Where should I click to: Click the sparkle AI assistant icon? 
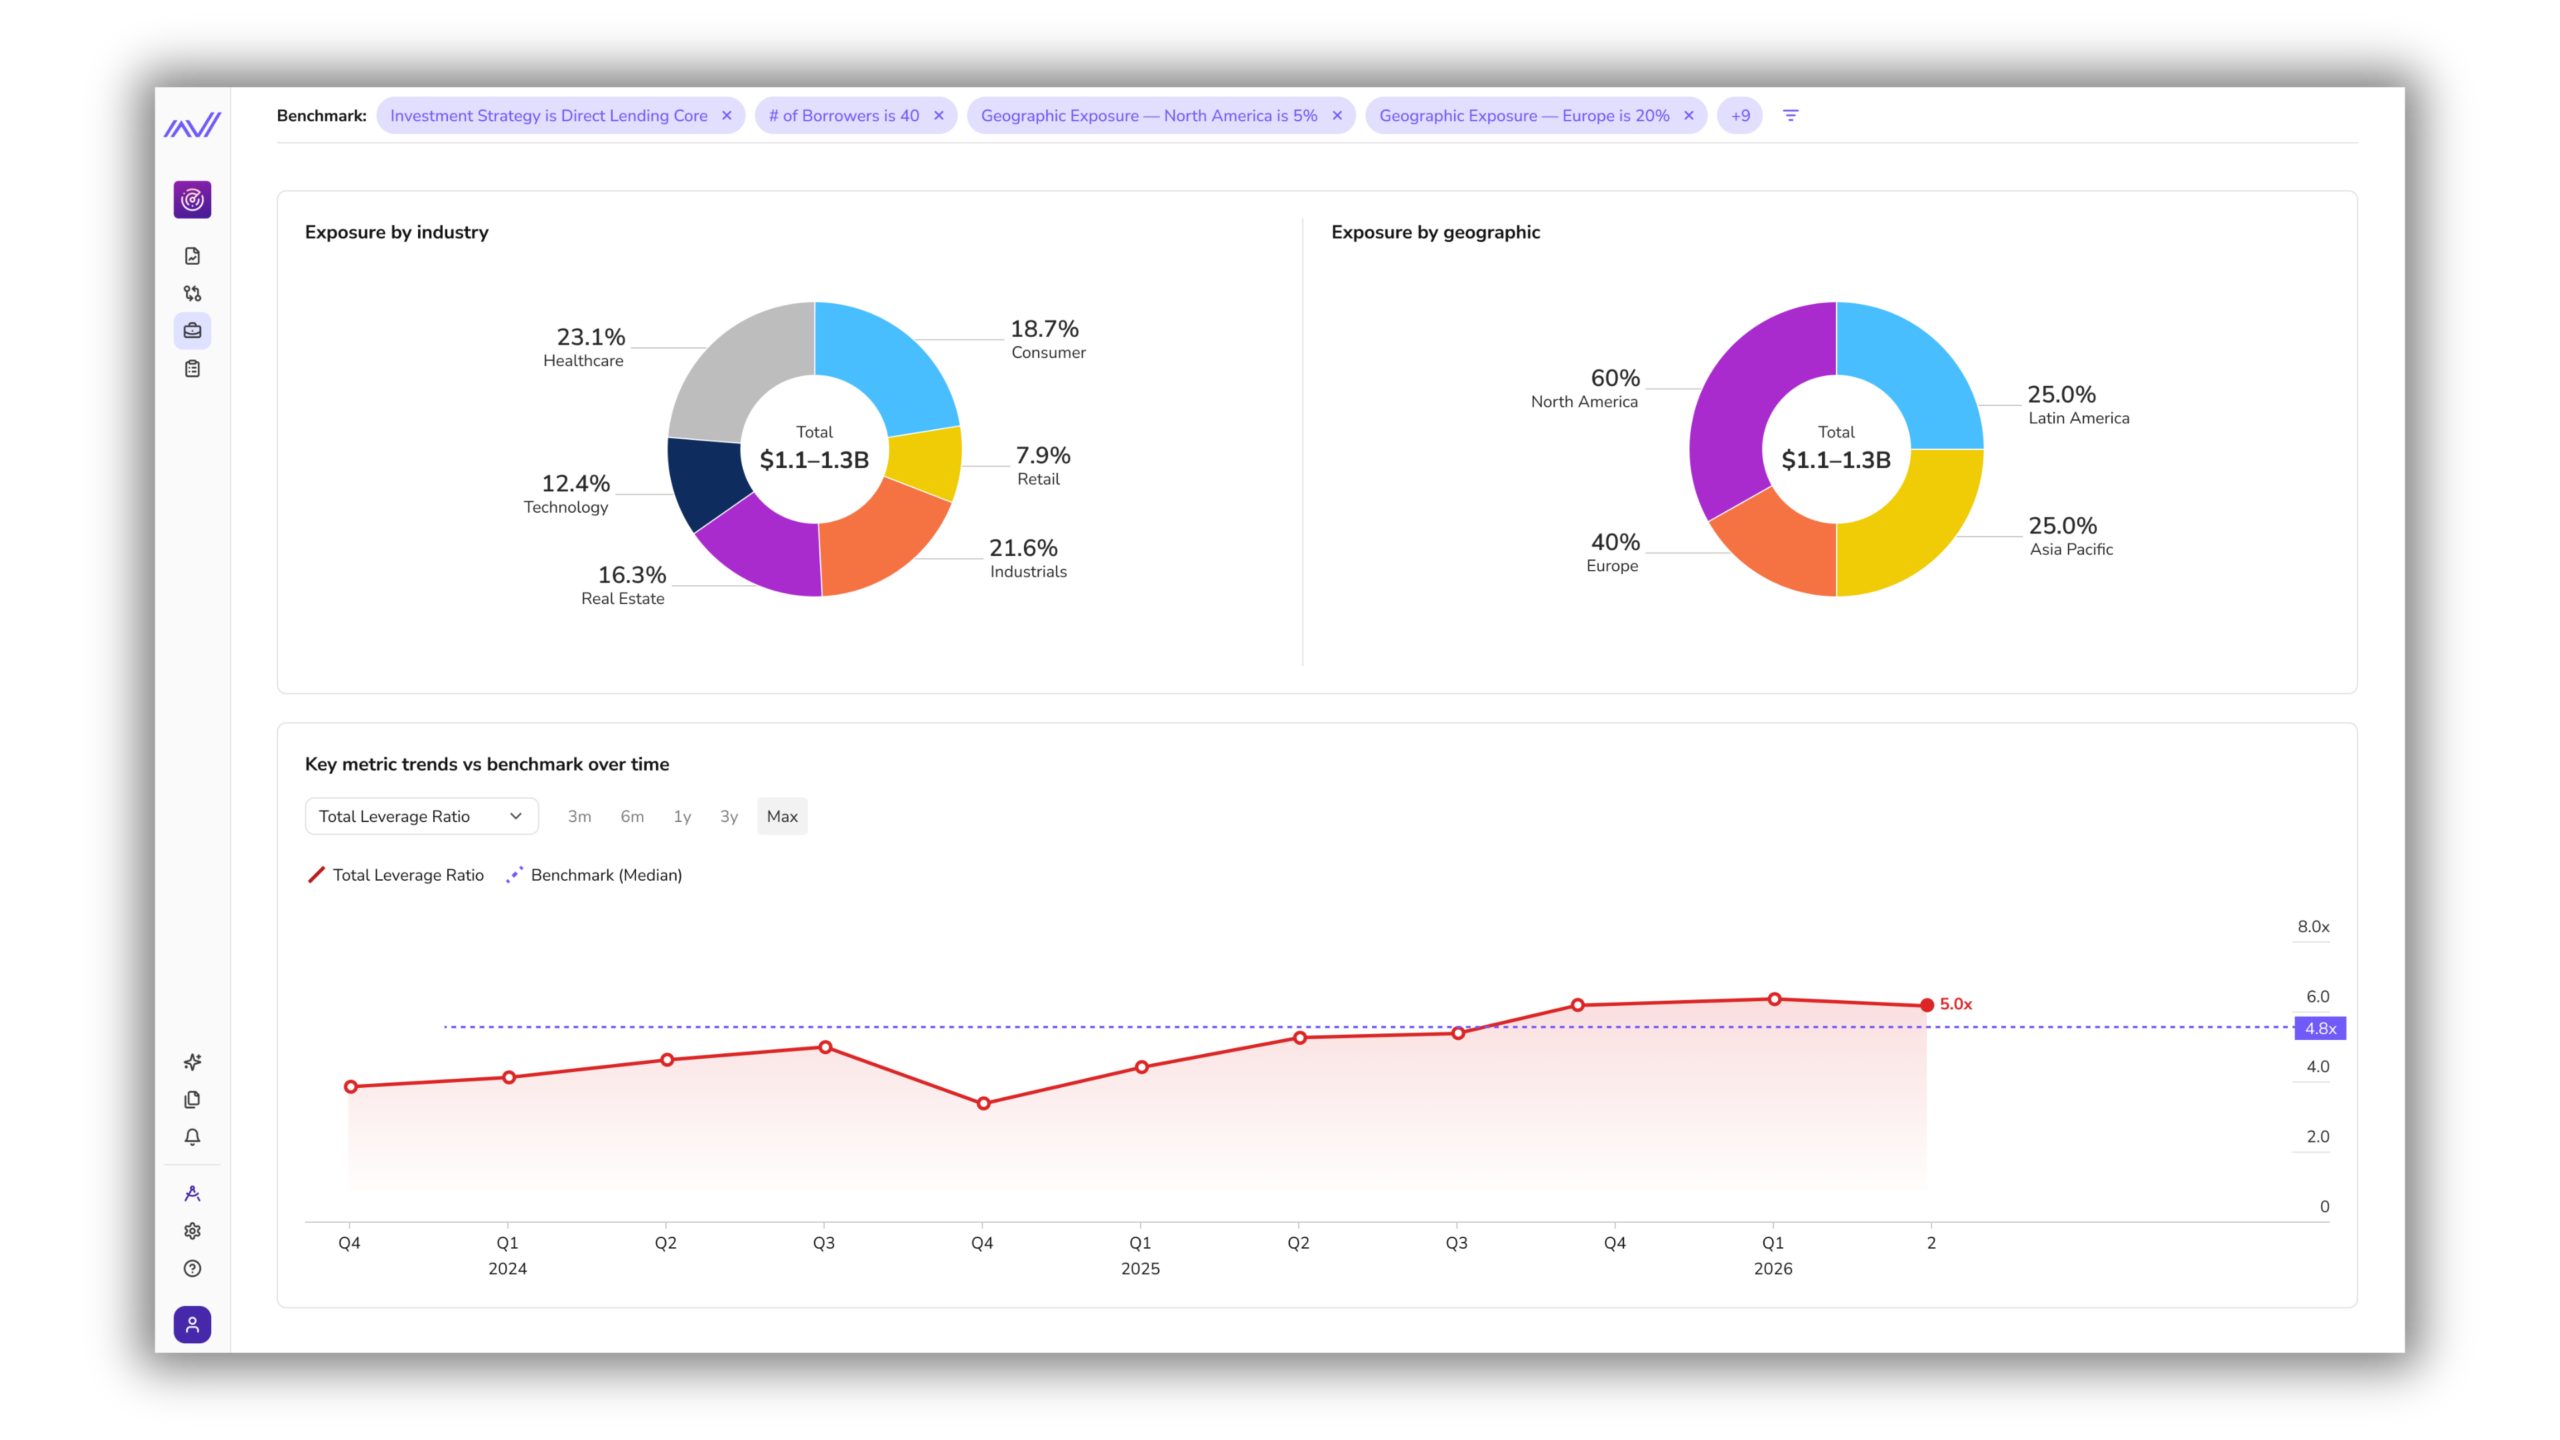tap(192, 1062)
